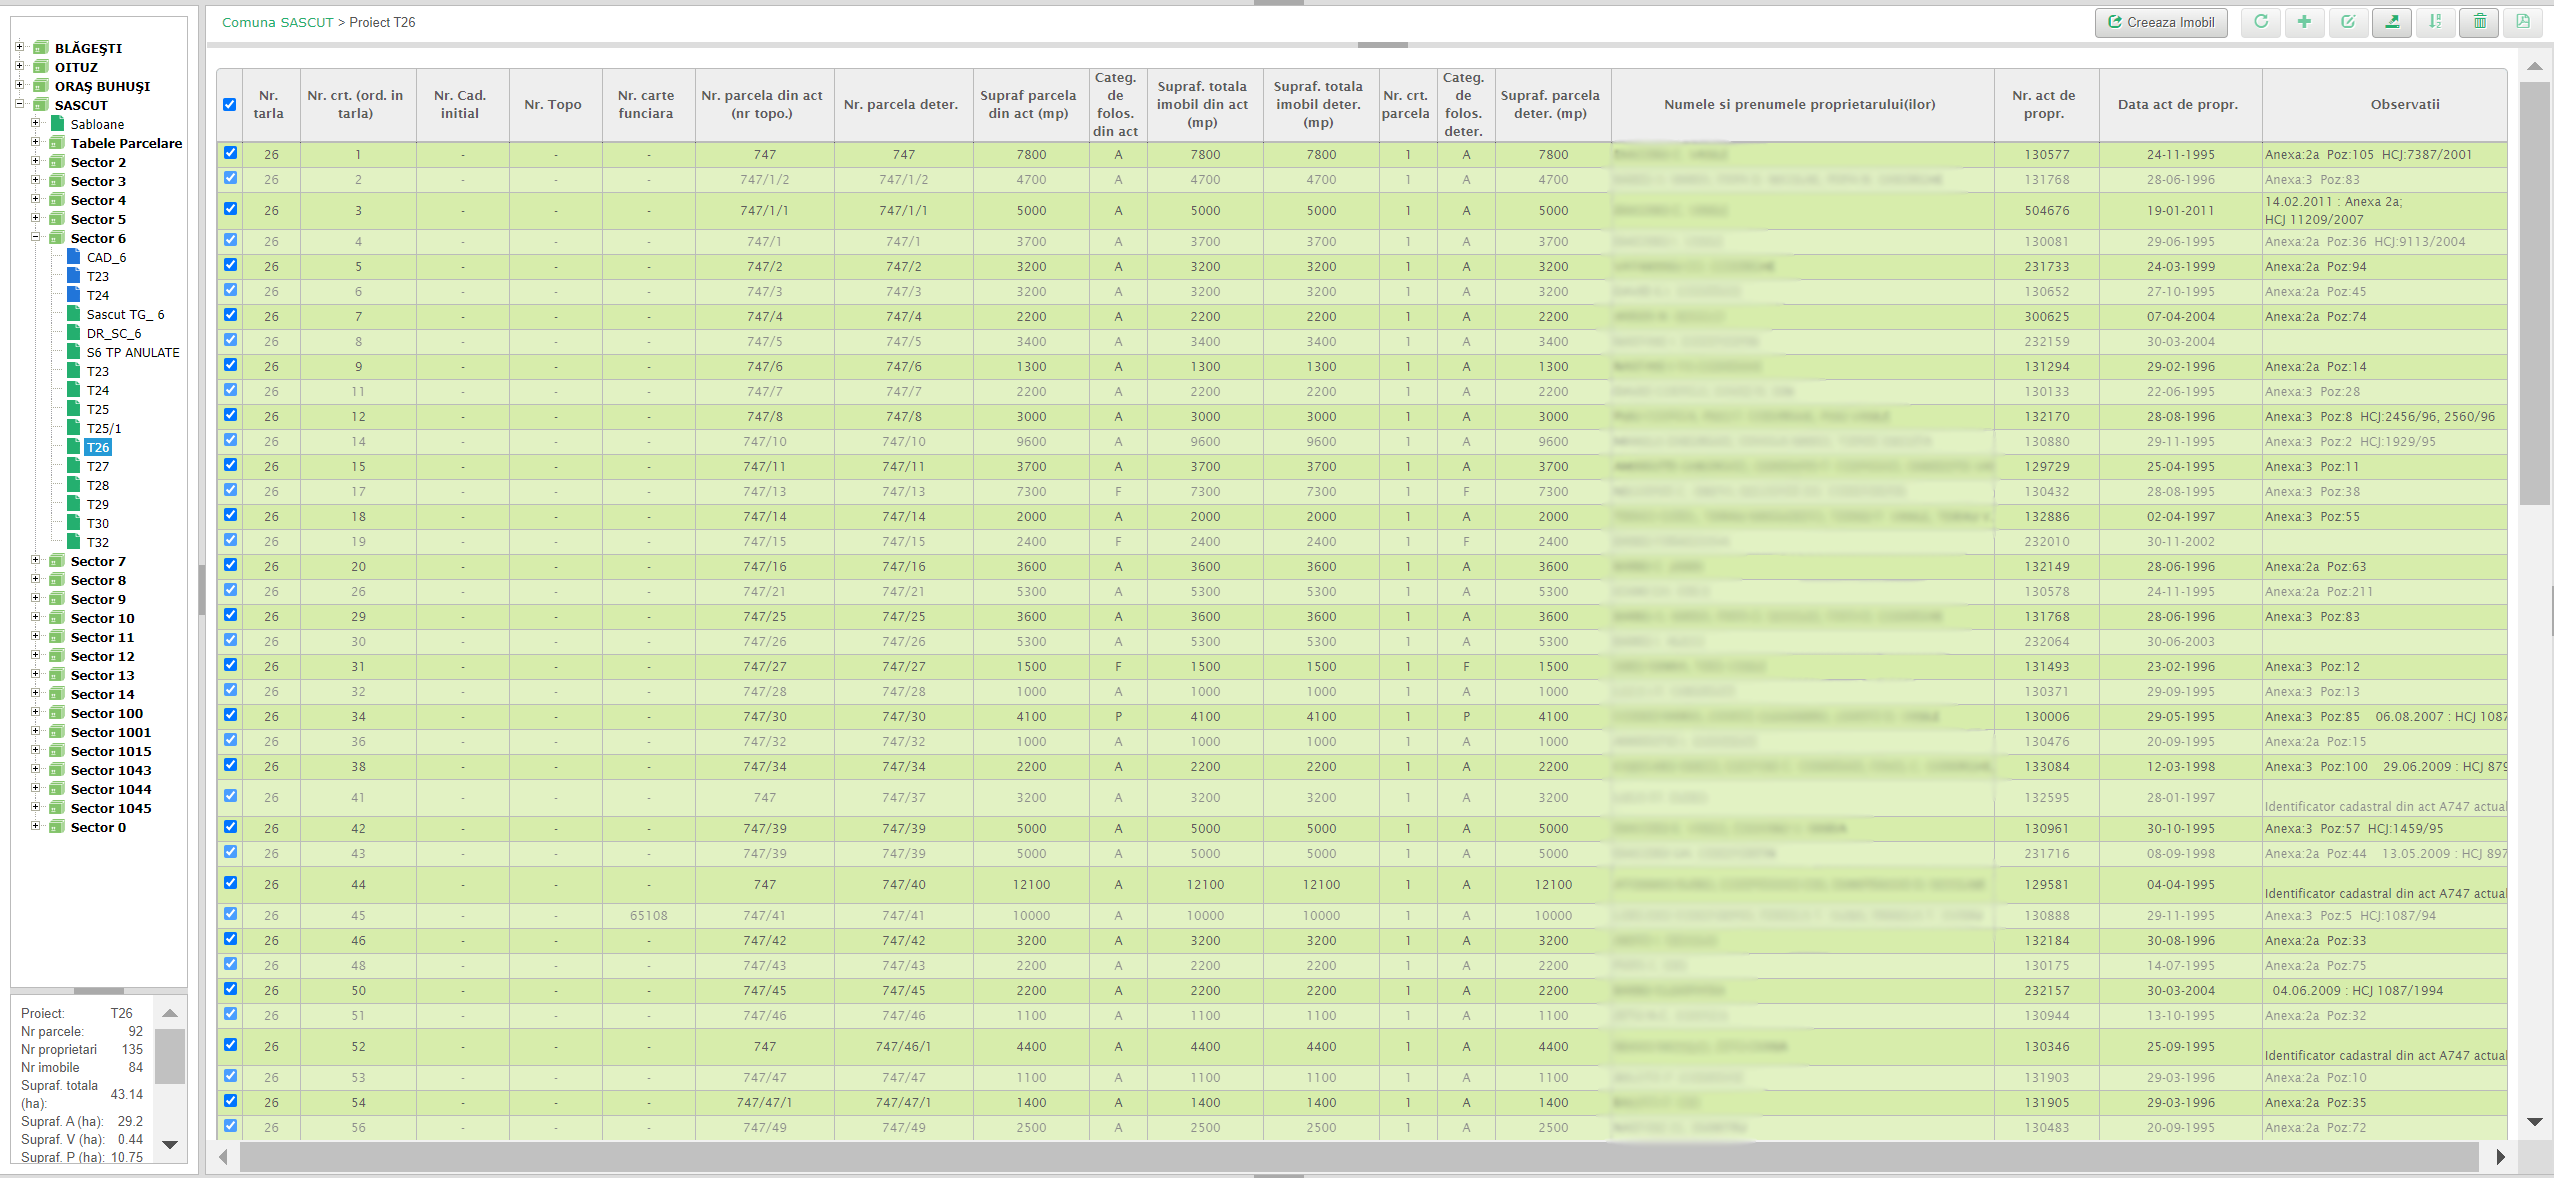
Task: Open the Tabele Parcelare tree item
Action: coord(126,143)
